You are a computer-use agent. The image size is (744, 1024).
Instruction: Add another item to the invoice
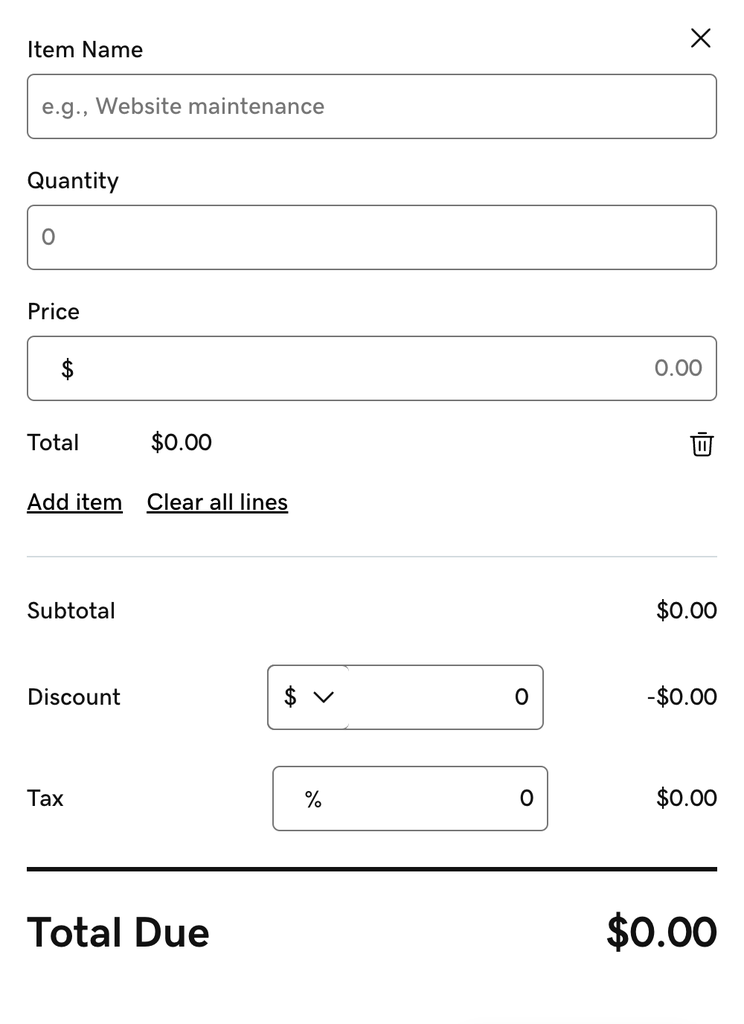coord(75,502)
